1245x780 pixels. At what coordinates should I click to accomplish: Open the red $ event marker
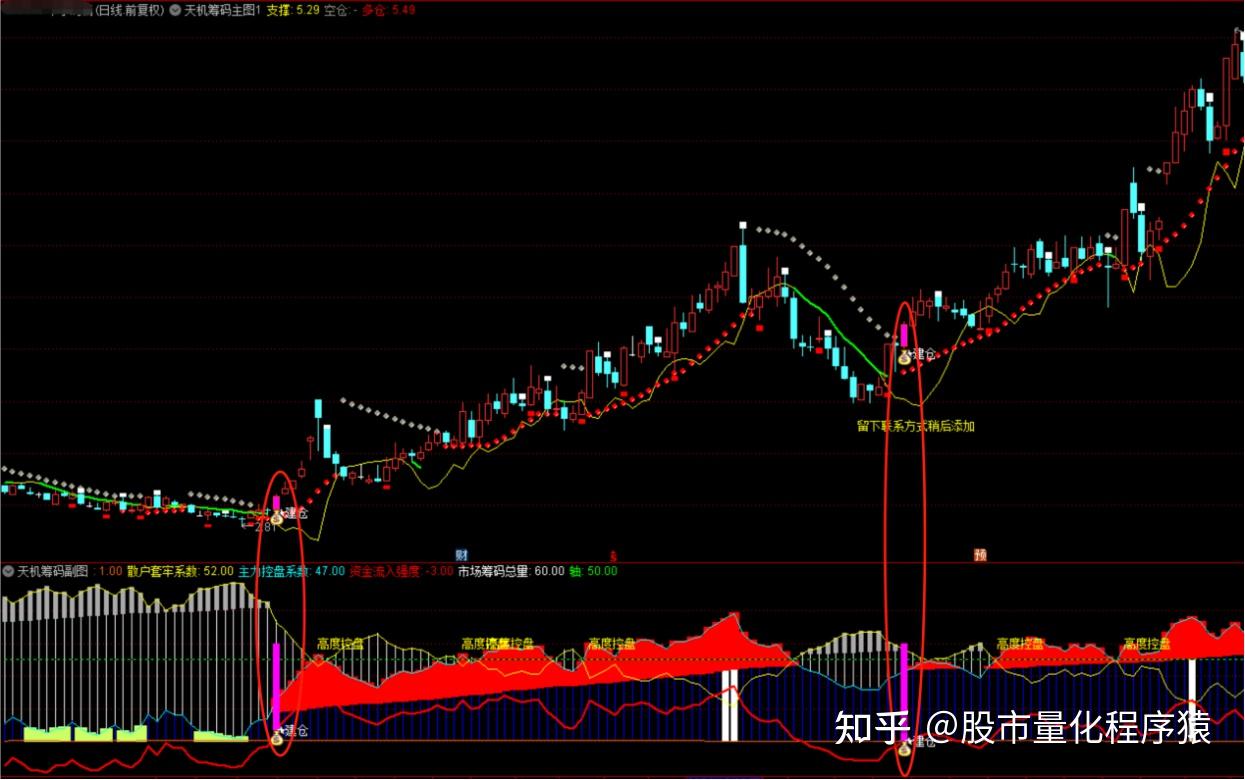614,555
